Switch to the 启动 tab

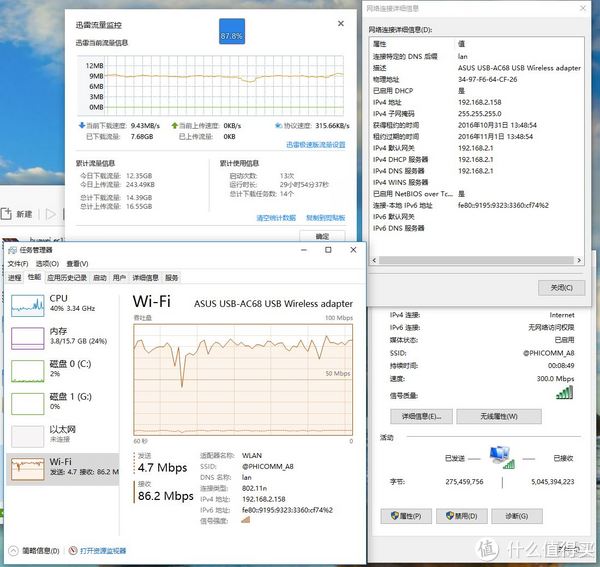coord(100,278)
